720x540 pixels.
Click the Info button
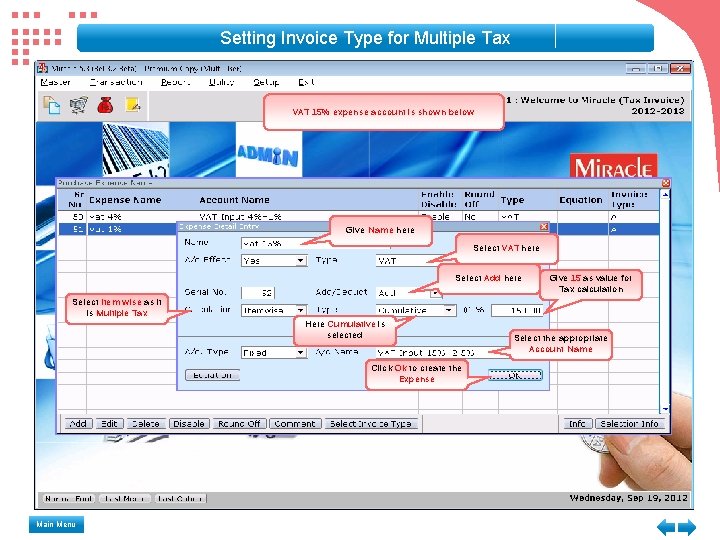click(577, 423)
